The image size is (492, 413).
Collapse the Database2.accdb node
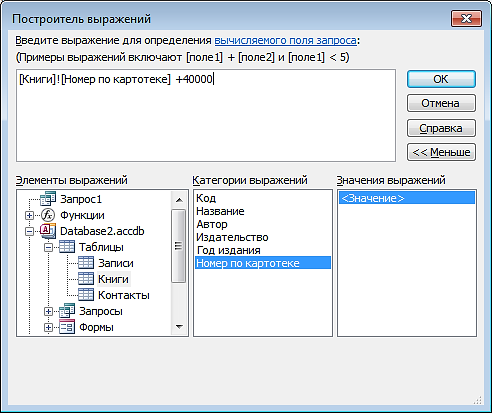point(29,231)
